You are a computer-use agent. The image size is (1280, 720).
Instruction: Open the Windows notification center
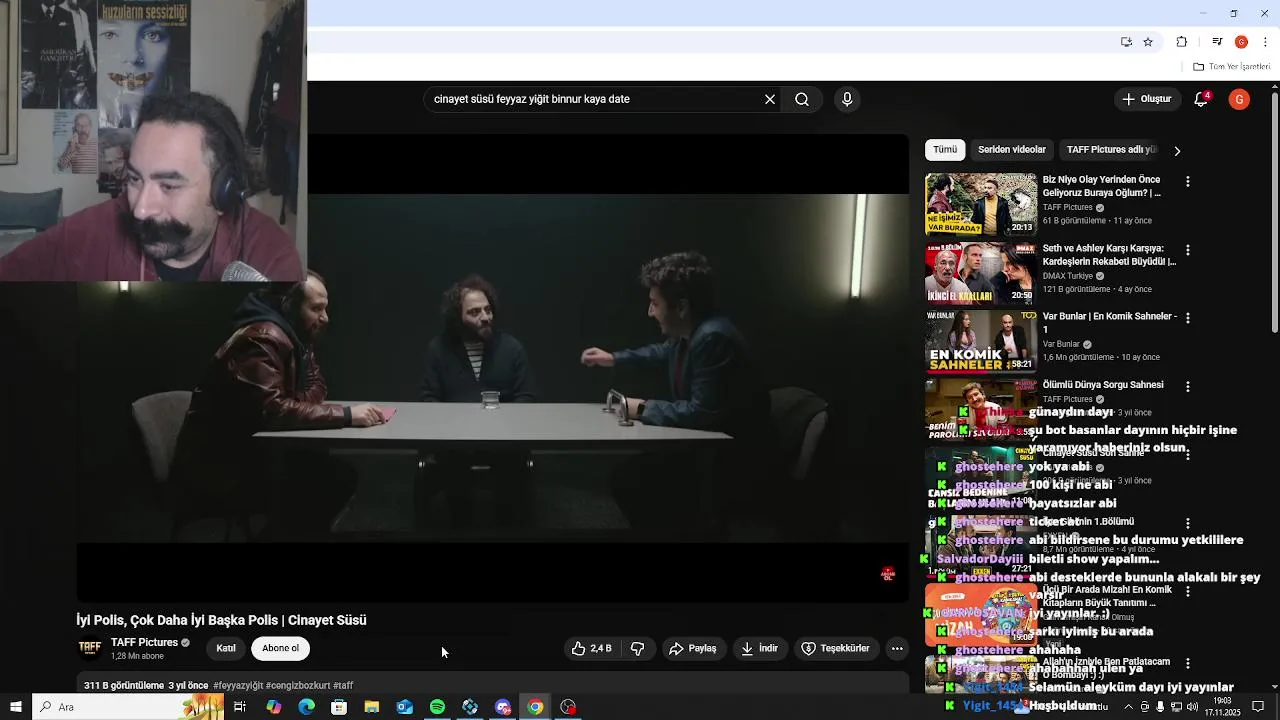coord(1258,707)
